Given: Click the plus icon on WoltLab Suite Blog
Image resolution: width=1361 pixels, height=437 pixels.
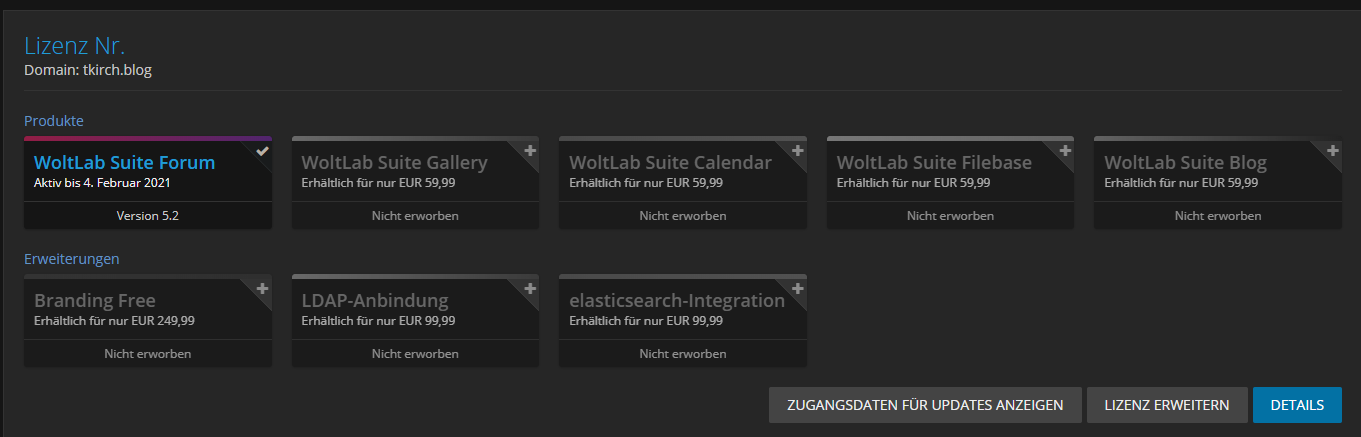Looking at the screenshot, I should point(1332,151).
